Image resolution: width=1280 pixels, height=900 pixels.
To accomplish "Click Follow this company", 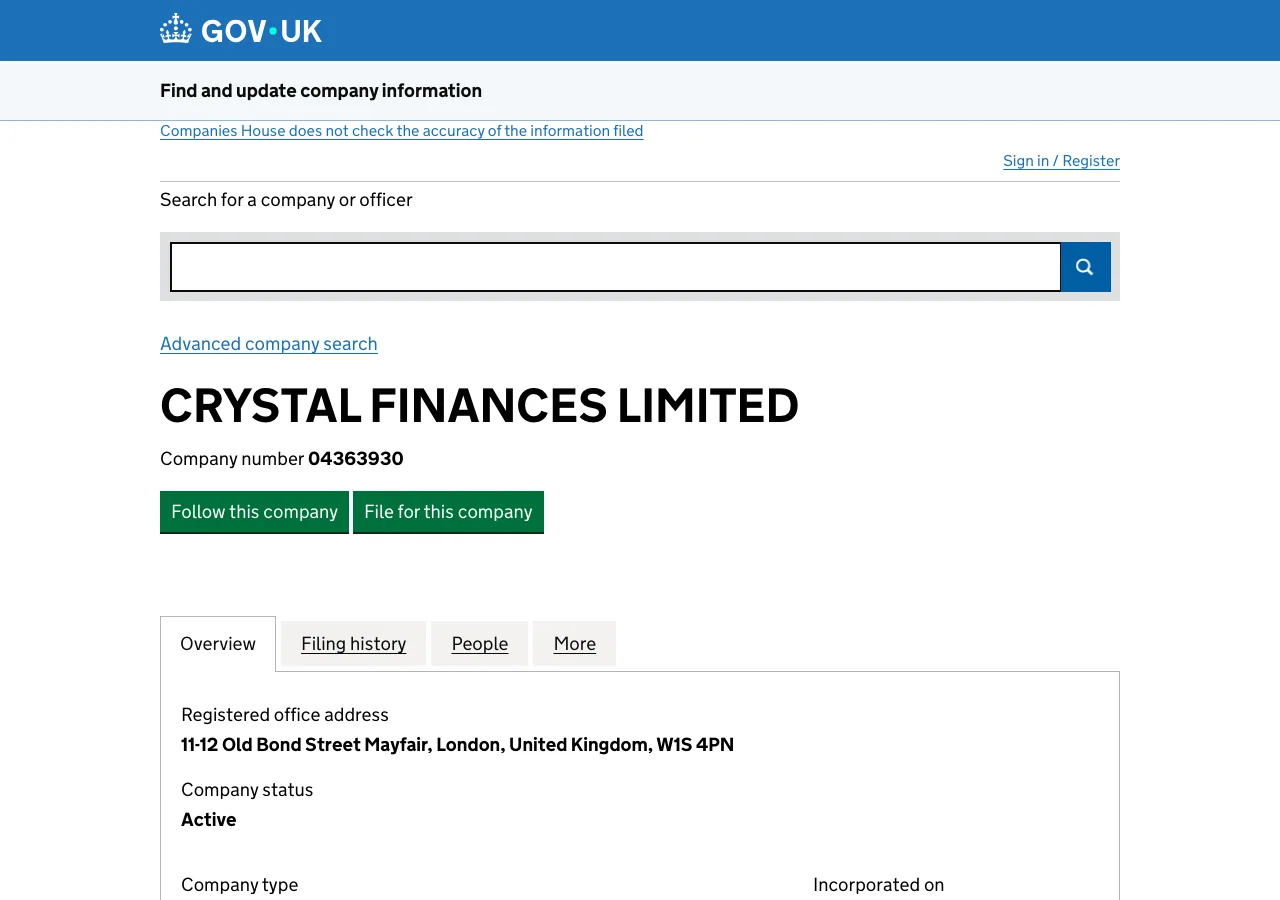I will pyautogui.click(x=254, y=511).
